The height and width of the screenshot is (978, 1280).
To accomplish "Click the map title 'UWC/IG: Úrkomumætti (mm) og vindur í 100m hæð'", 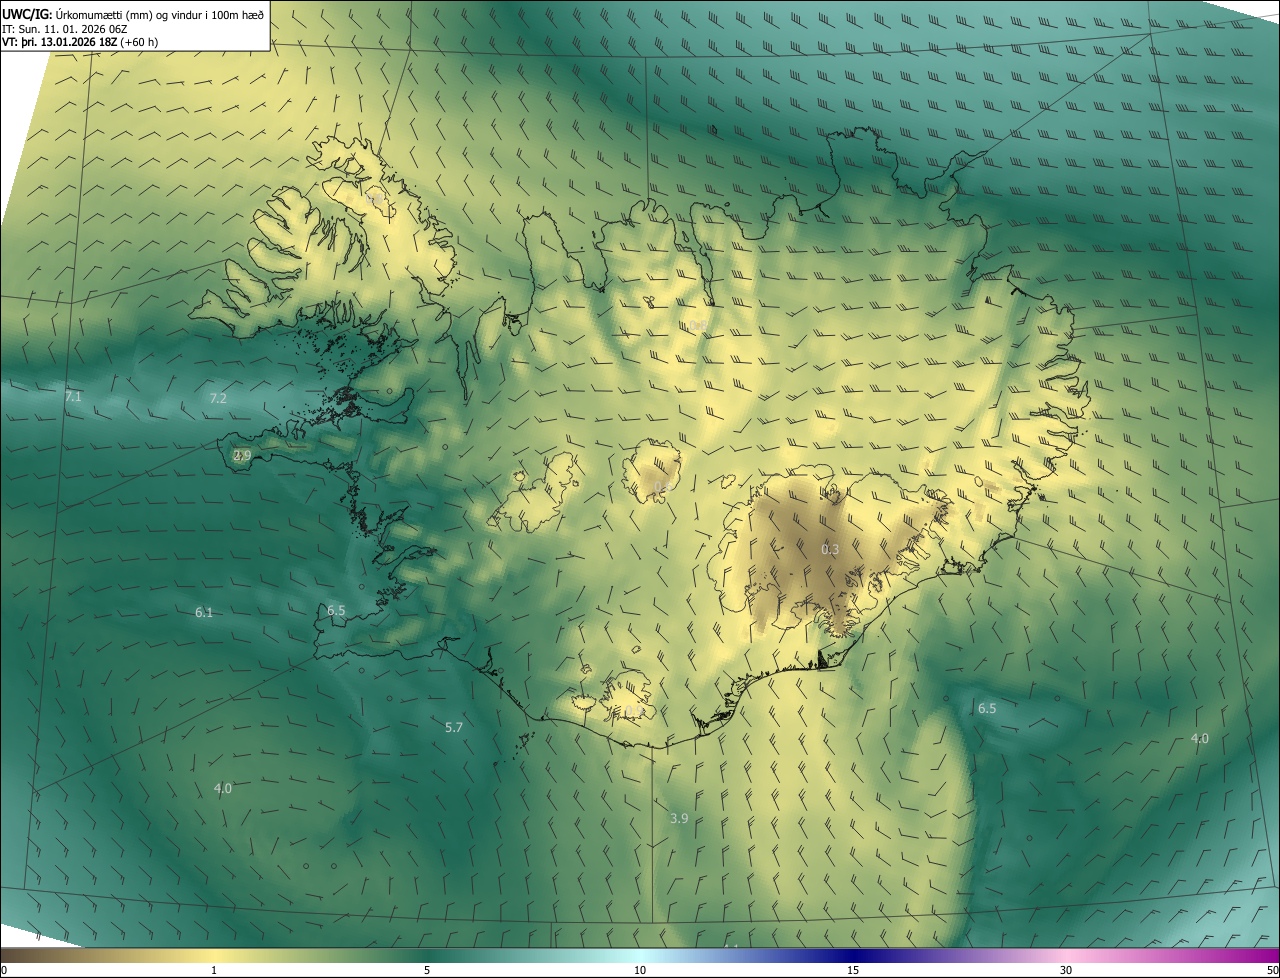I will (133, 14).
